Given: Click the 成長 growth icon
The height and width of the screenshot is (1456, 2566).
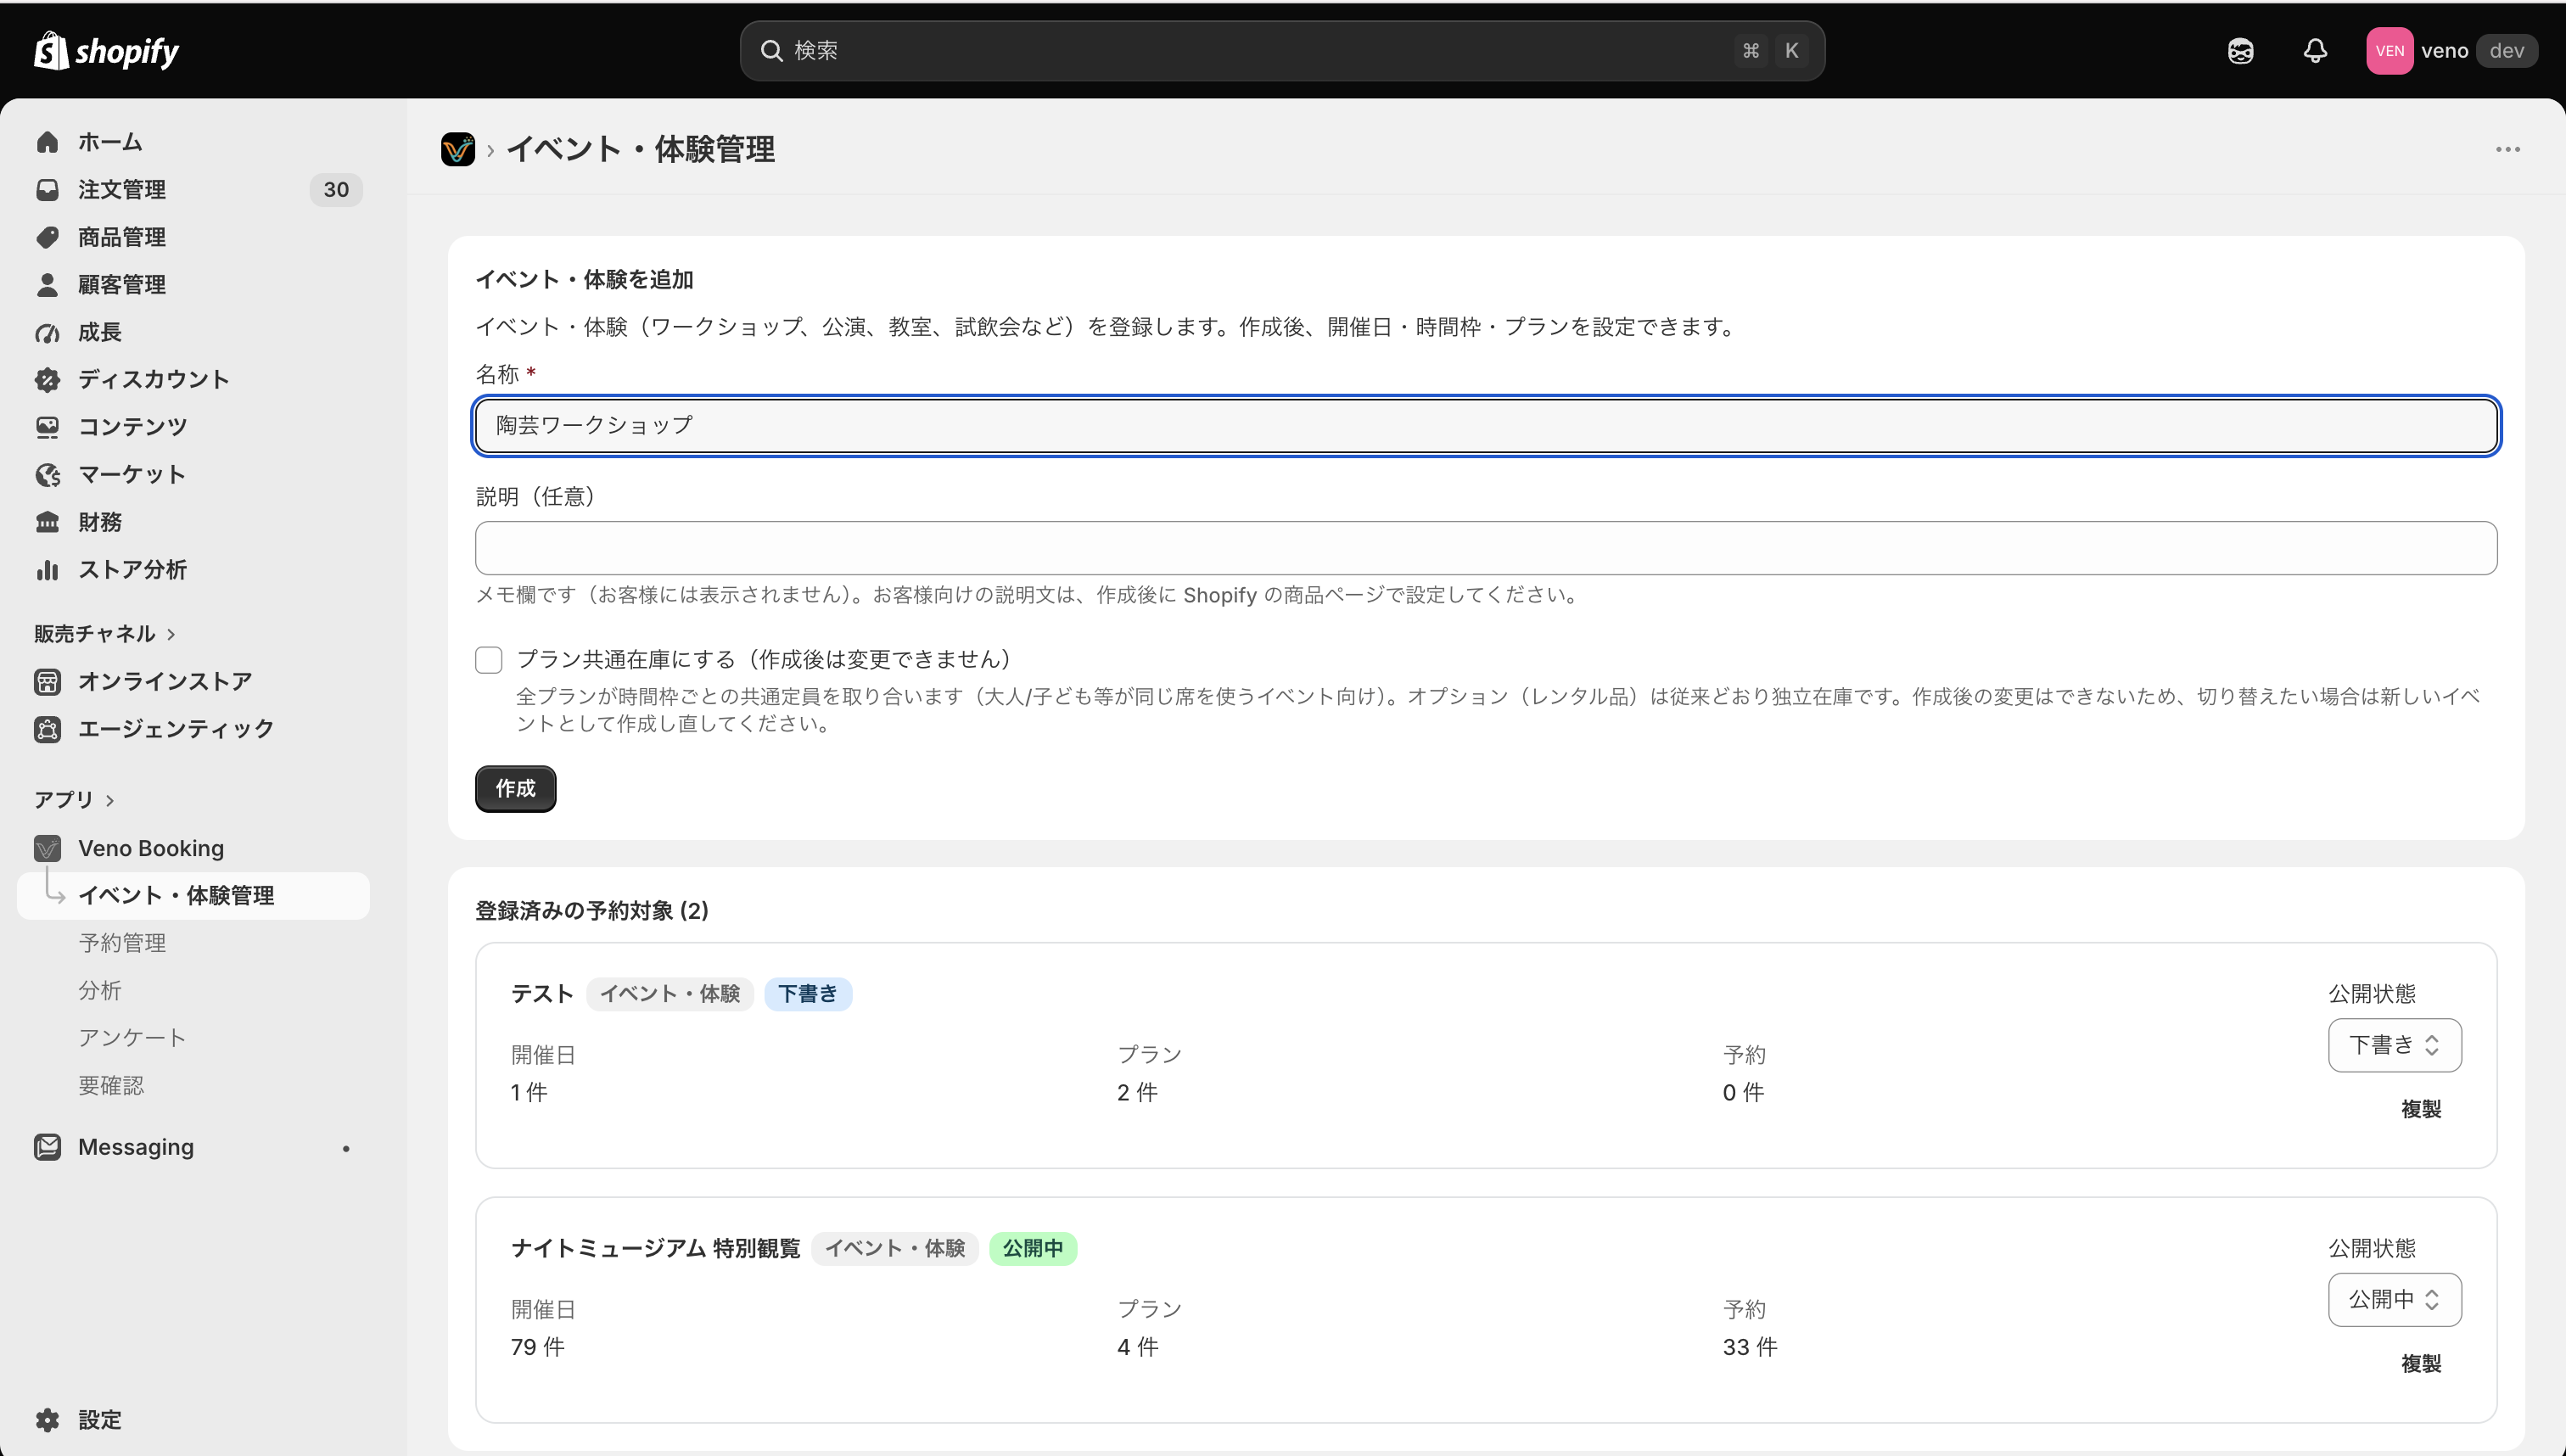Looking at the screenshot, I should point(47,332).
